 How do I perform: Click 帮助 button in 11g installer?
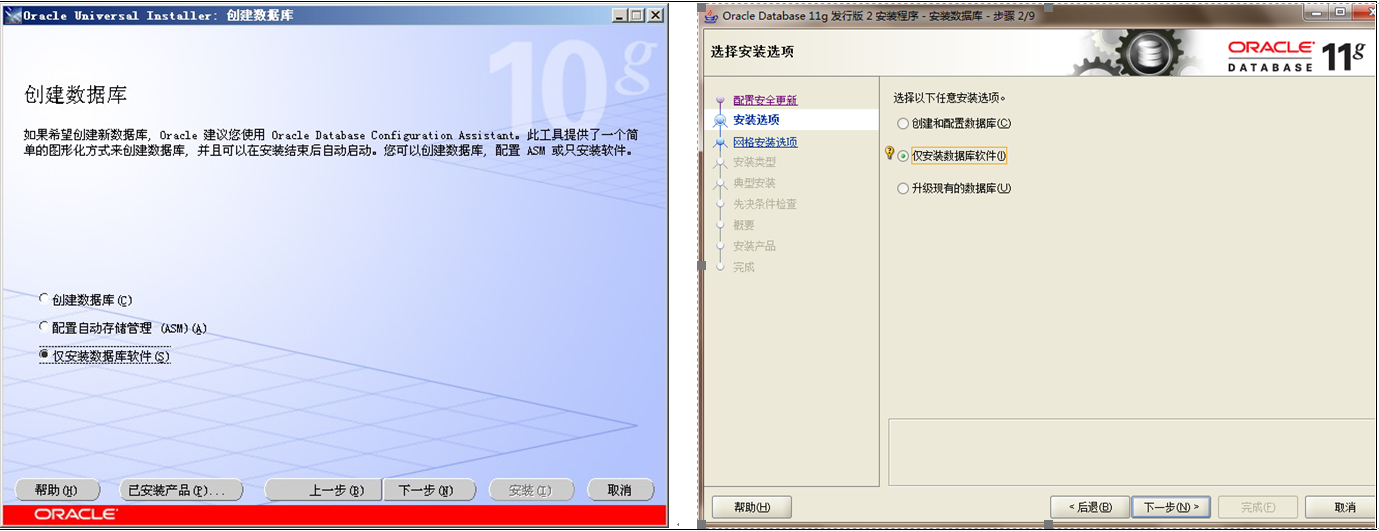750,507
